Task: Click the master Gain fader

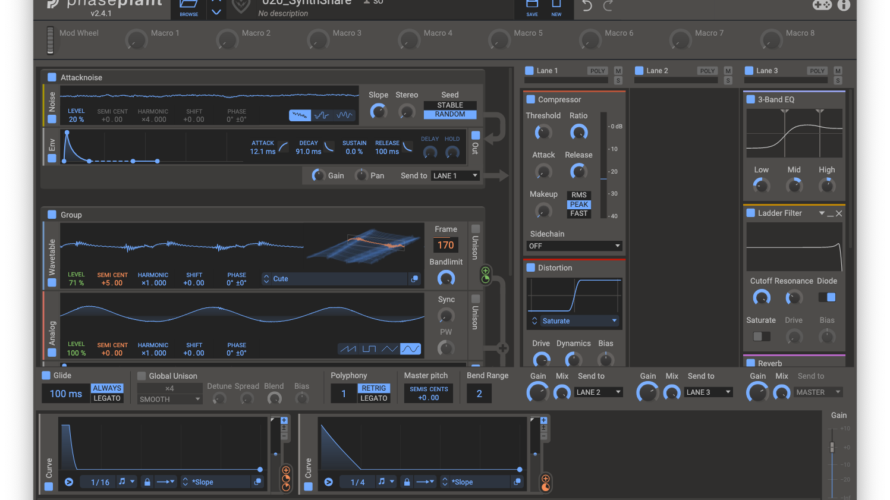Action: pyautogui.click(x=832, y=448)
